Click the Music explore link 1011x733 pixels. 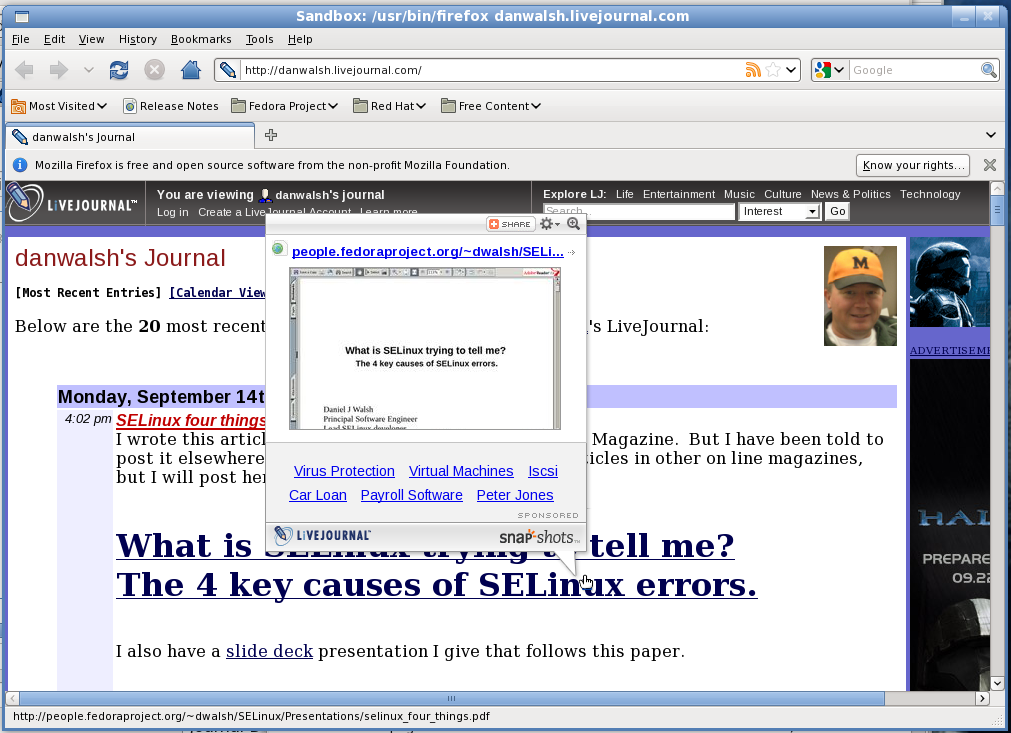coord(739,194)
